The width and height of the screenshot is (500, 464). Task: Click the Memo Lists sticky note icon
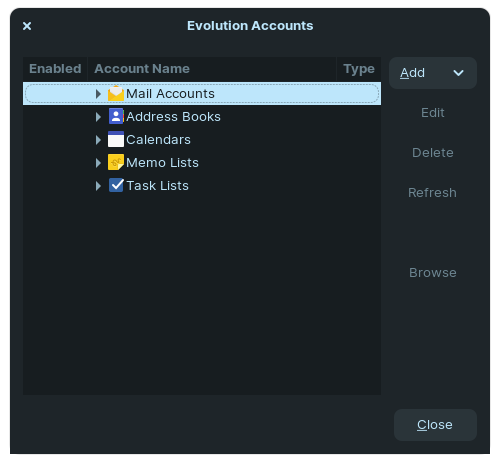click(116, 163)
